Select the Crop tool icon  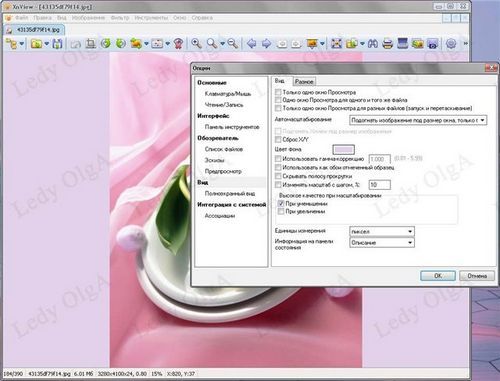(91, 43)
